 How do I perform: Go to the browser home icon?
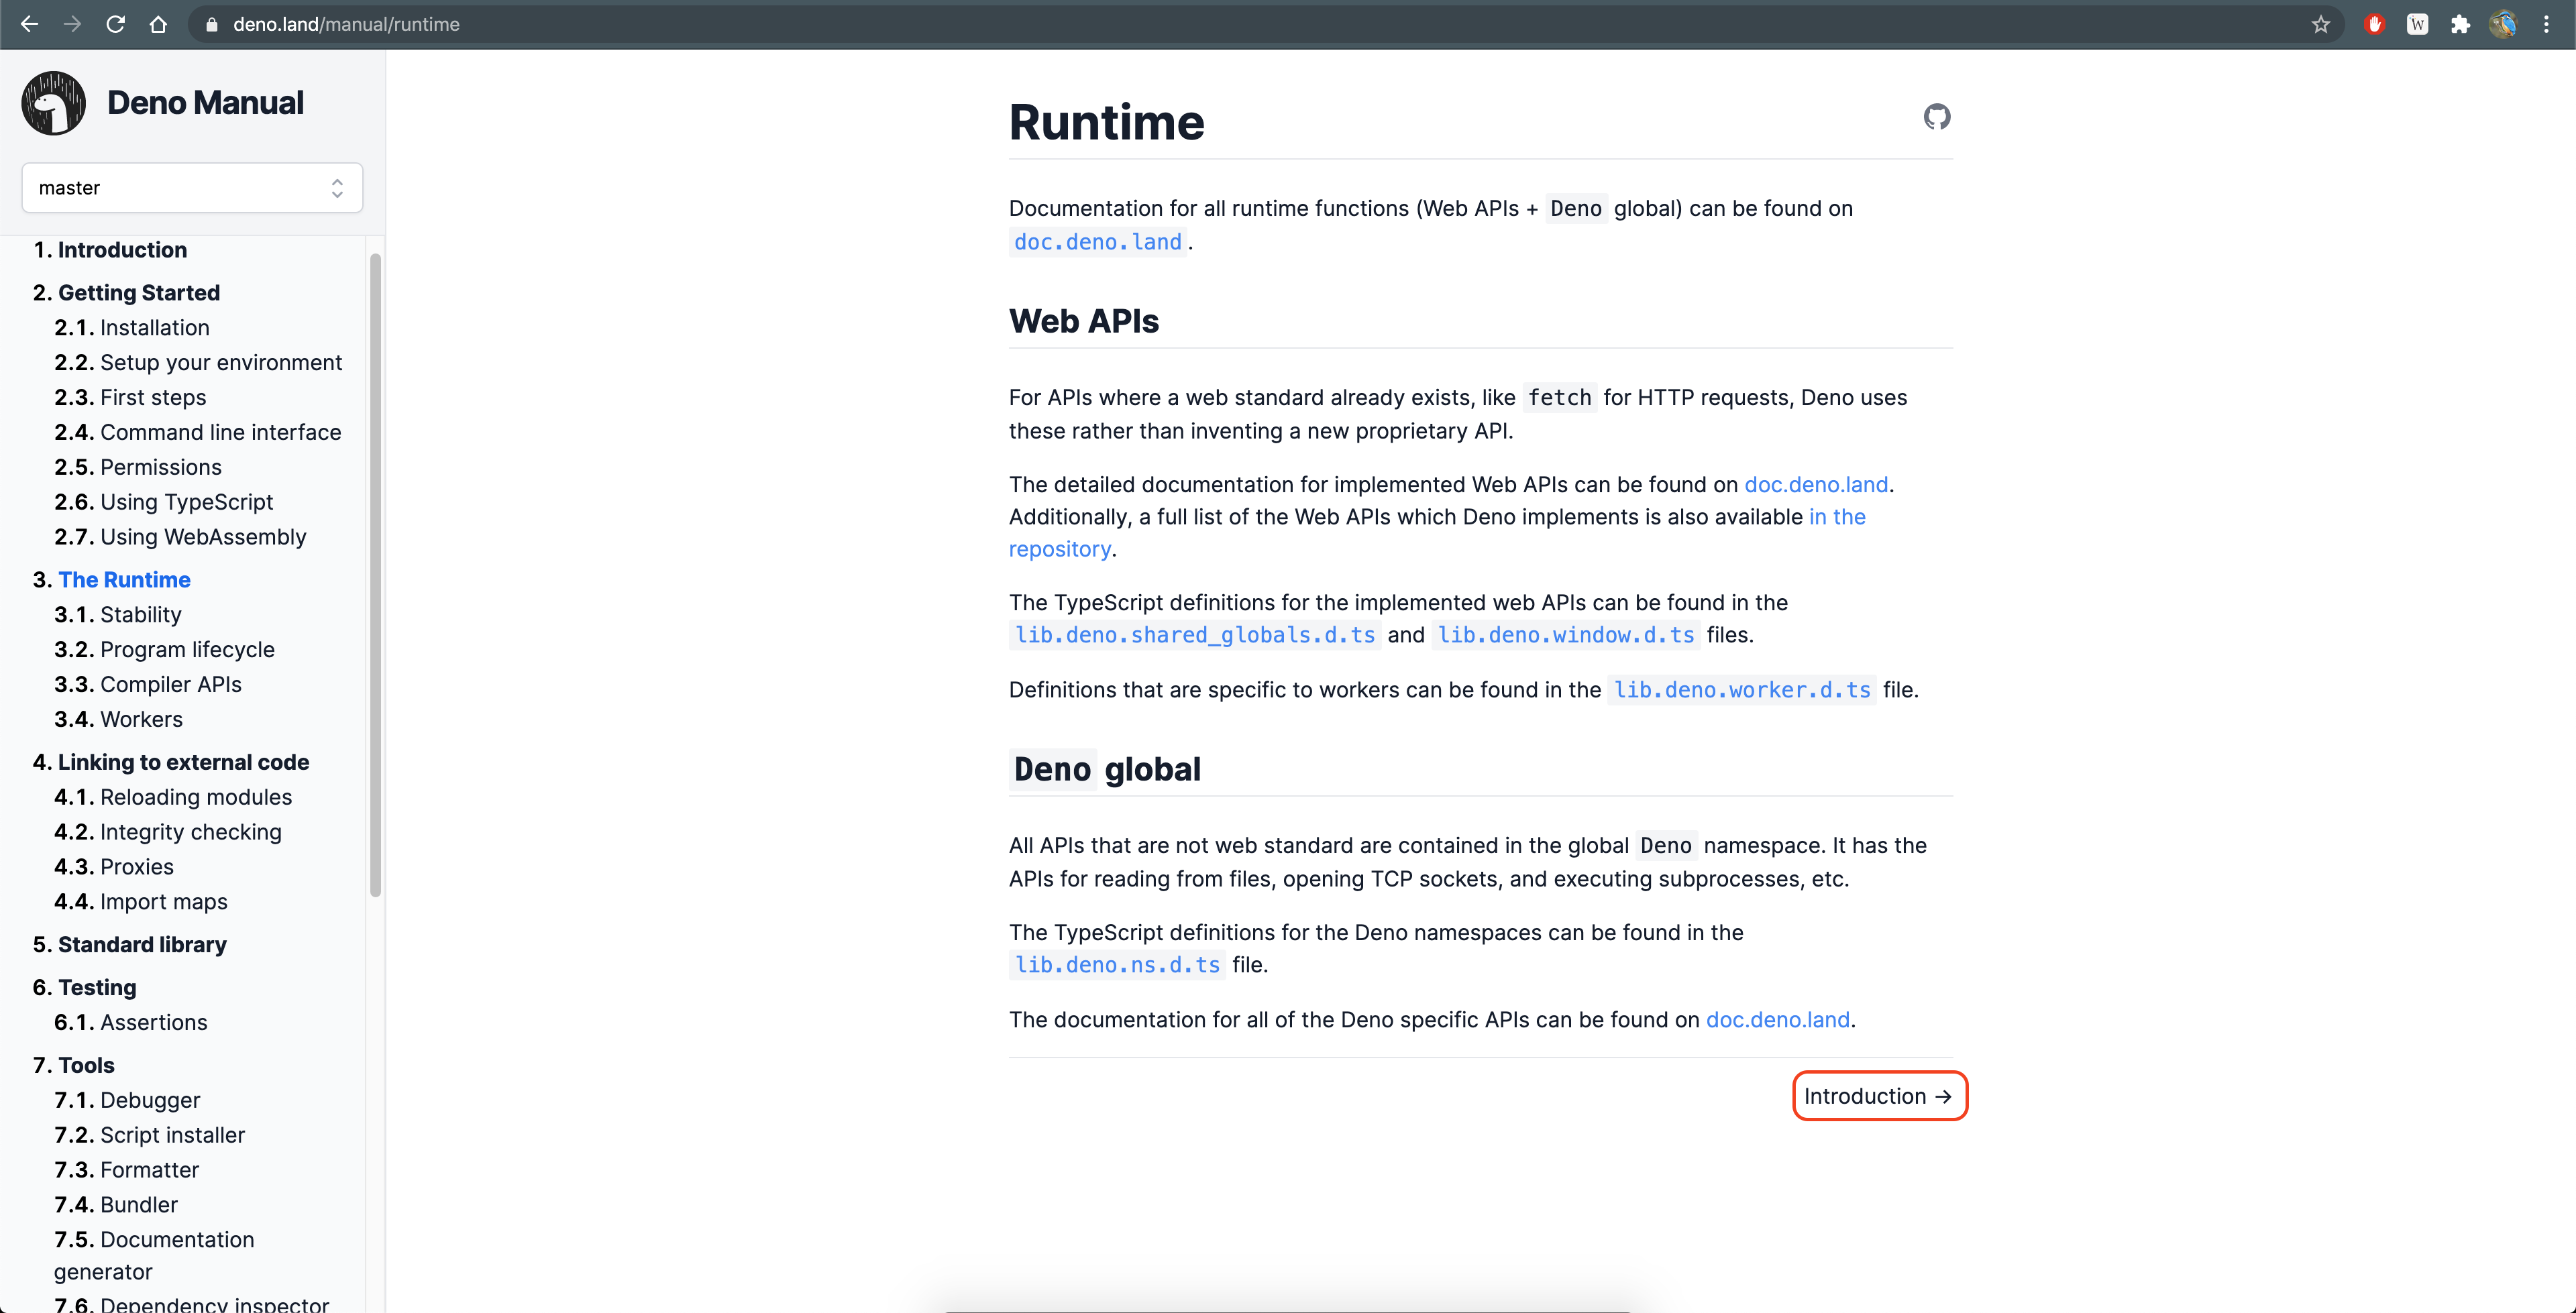click(x=158, y=24)
